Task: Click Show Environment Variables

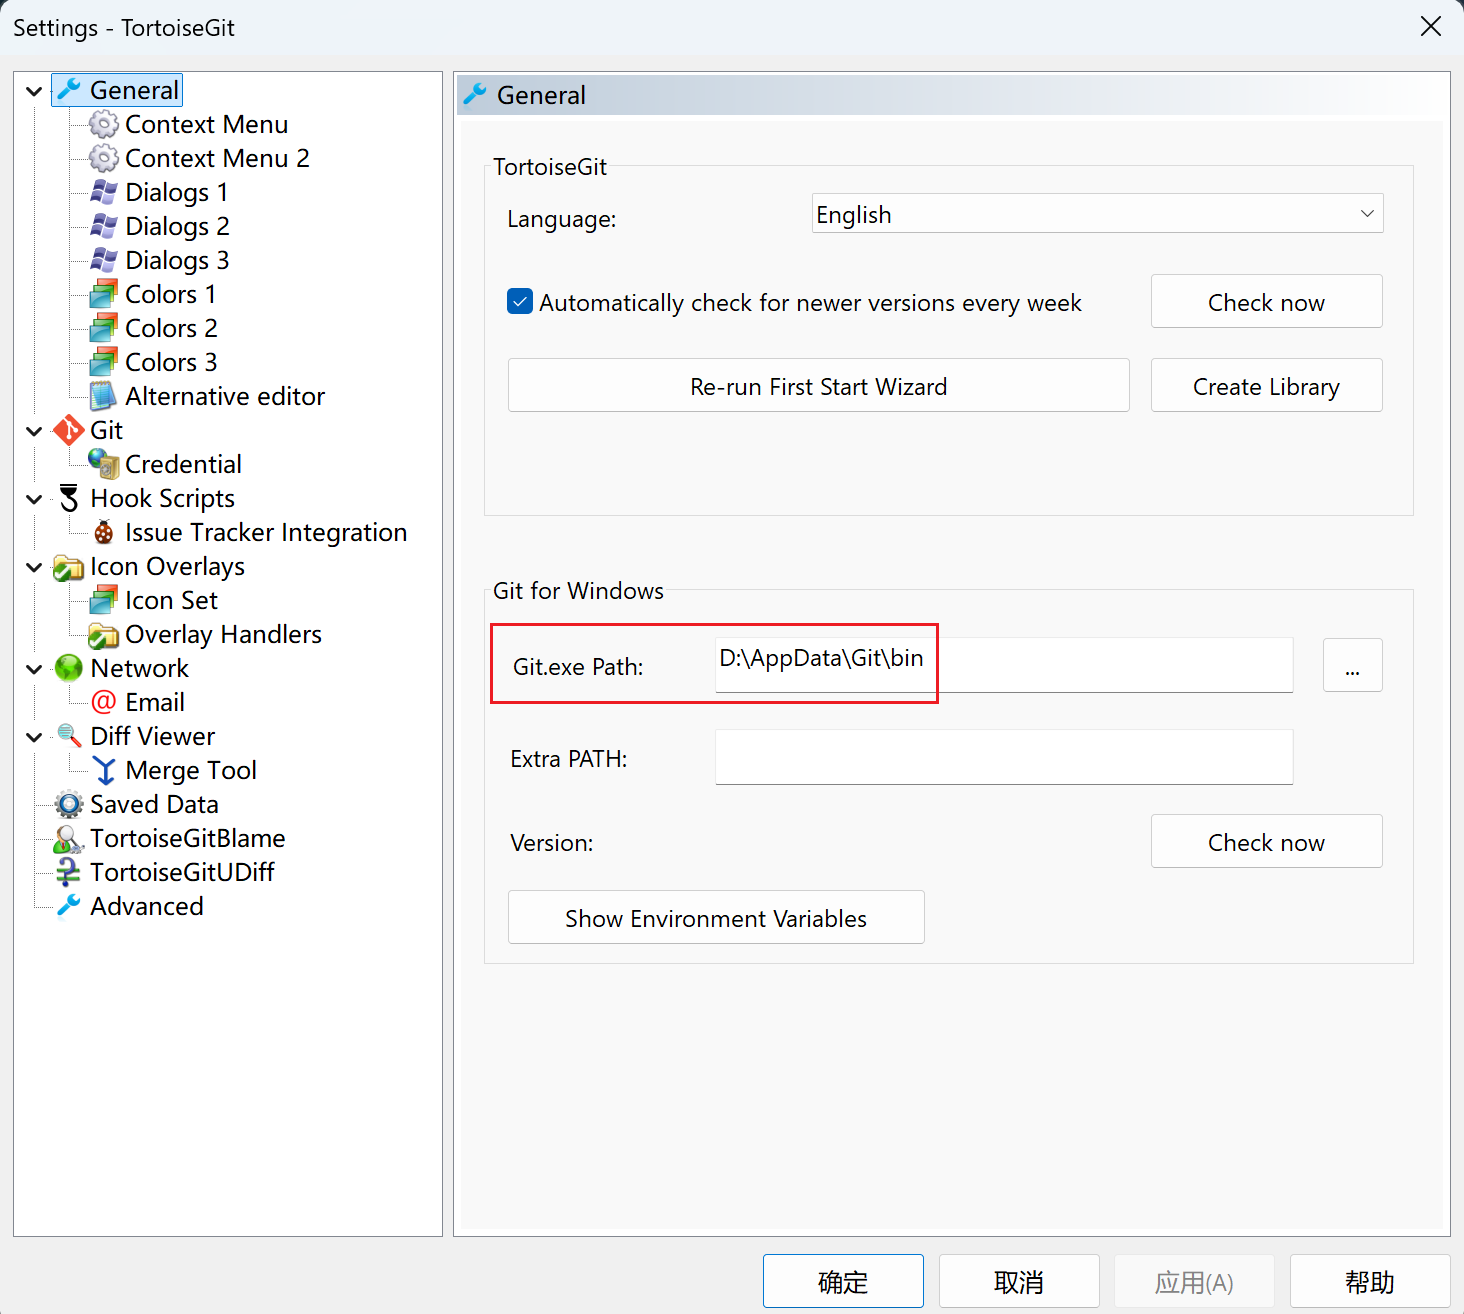Action: coord(716,917)
